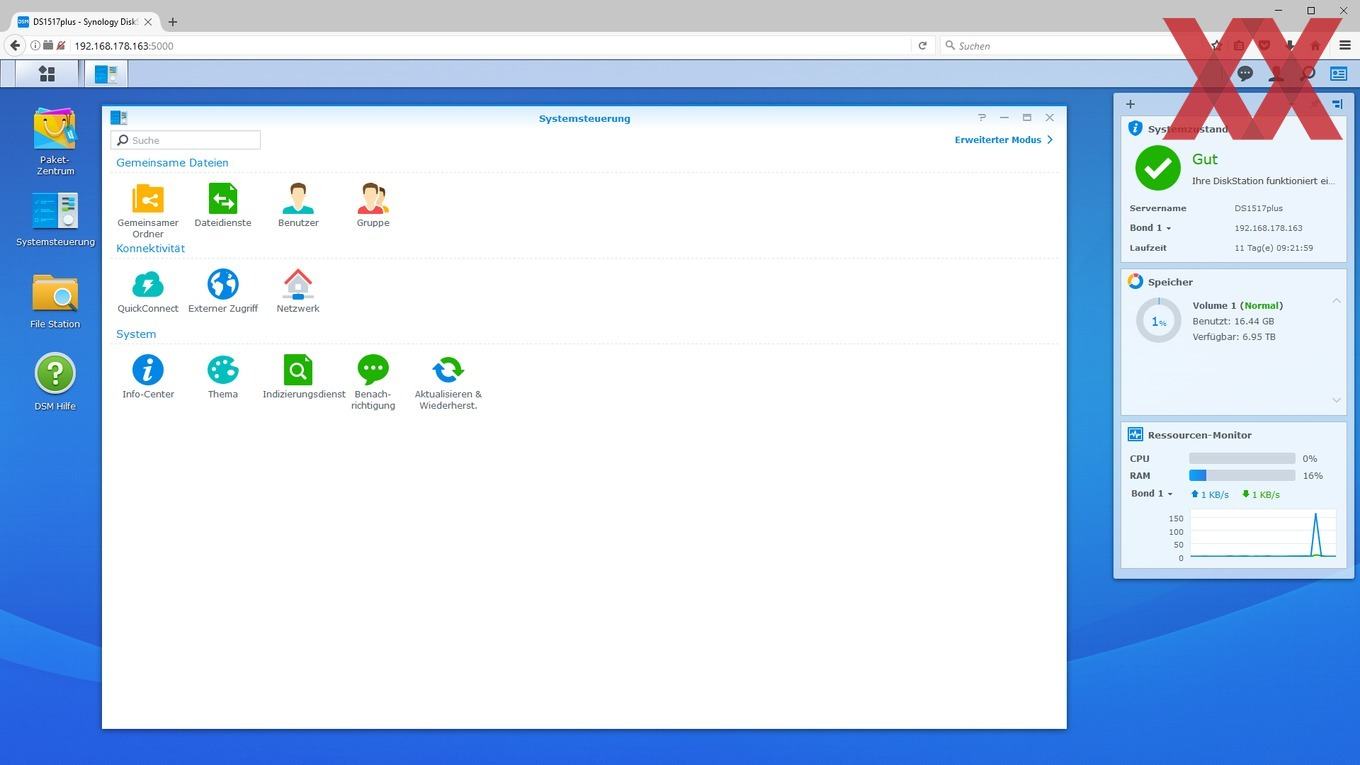Click System section heading

pos(136,334)
